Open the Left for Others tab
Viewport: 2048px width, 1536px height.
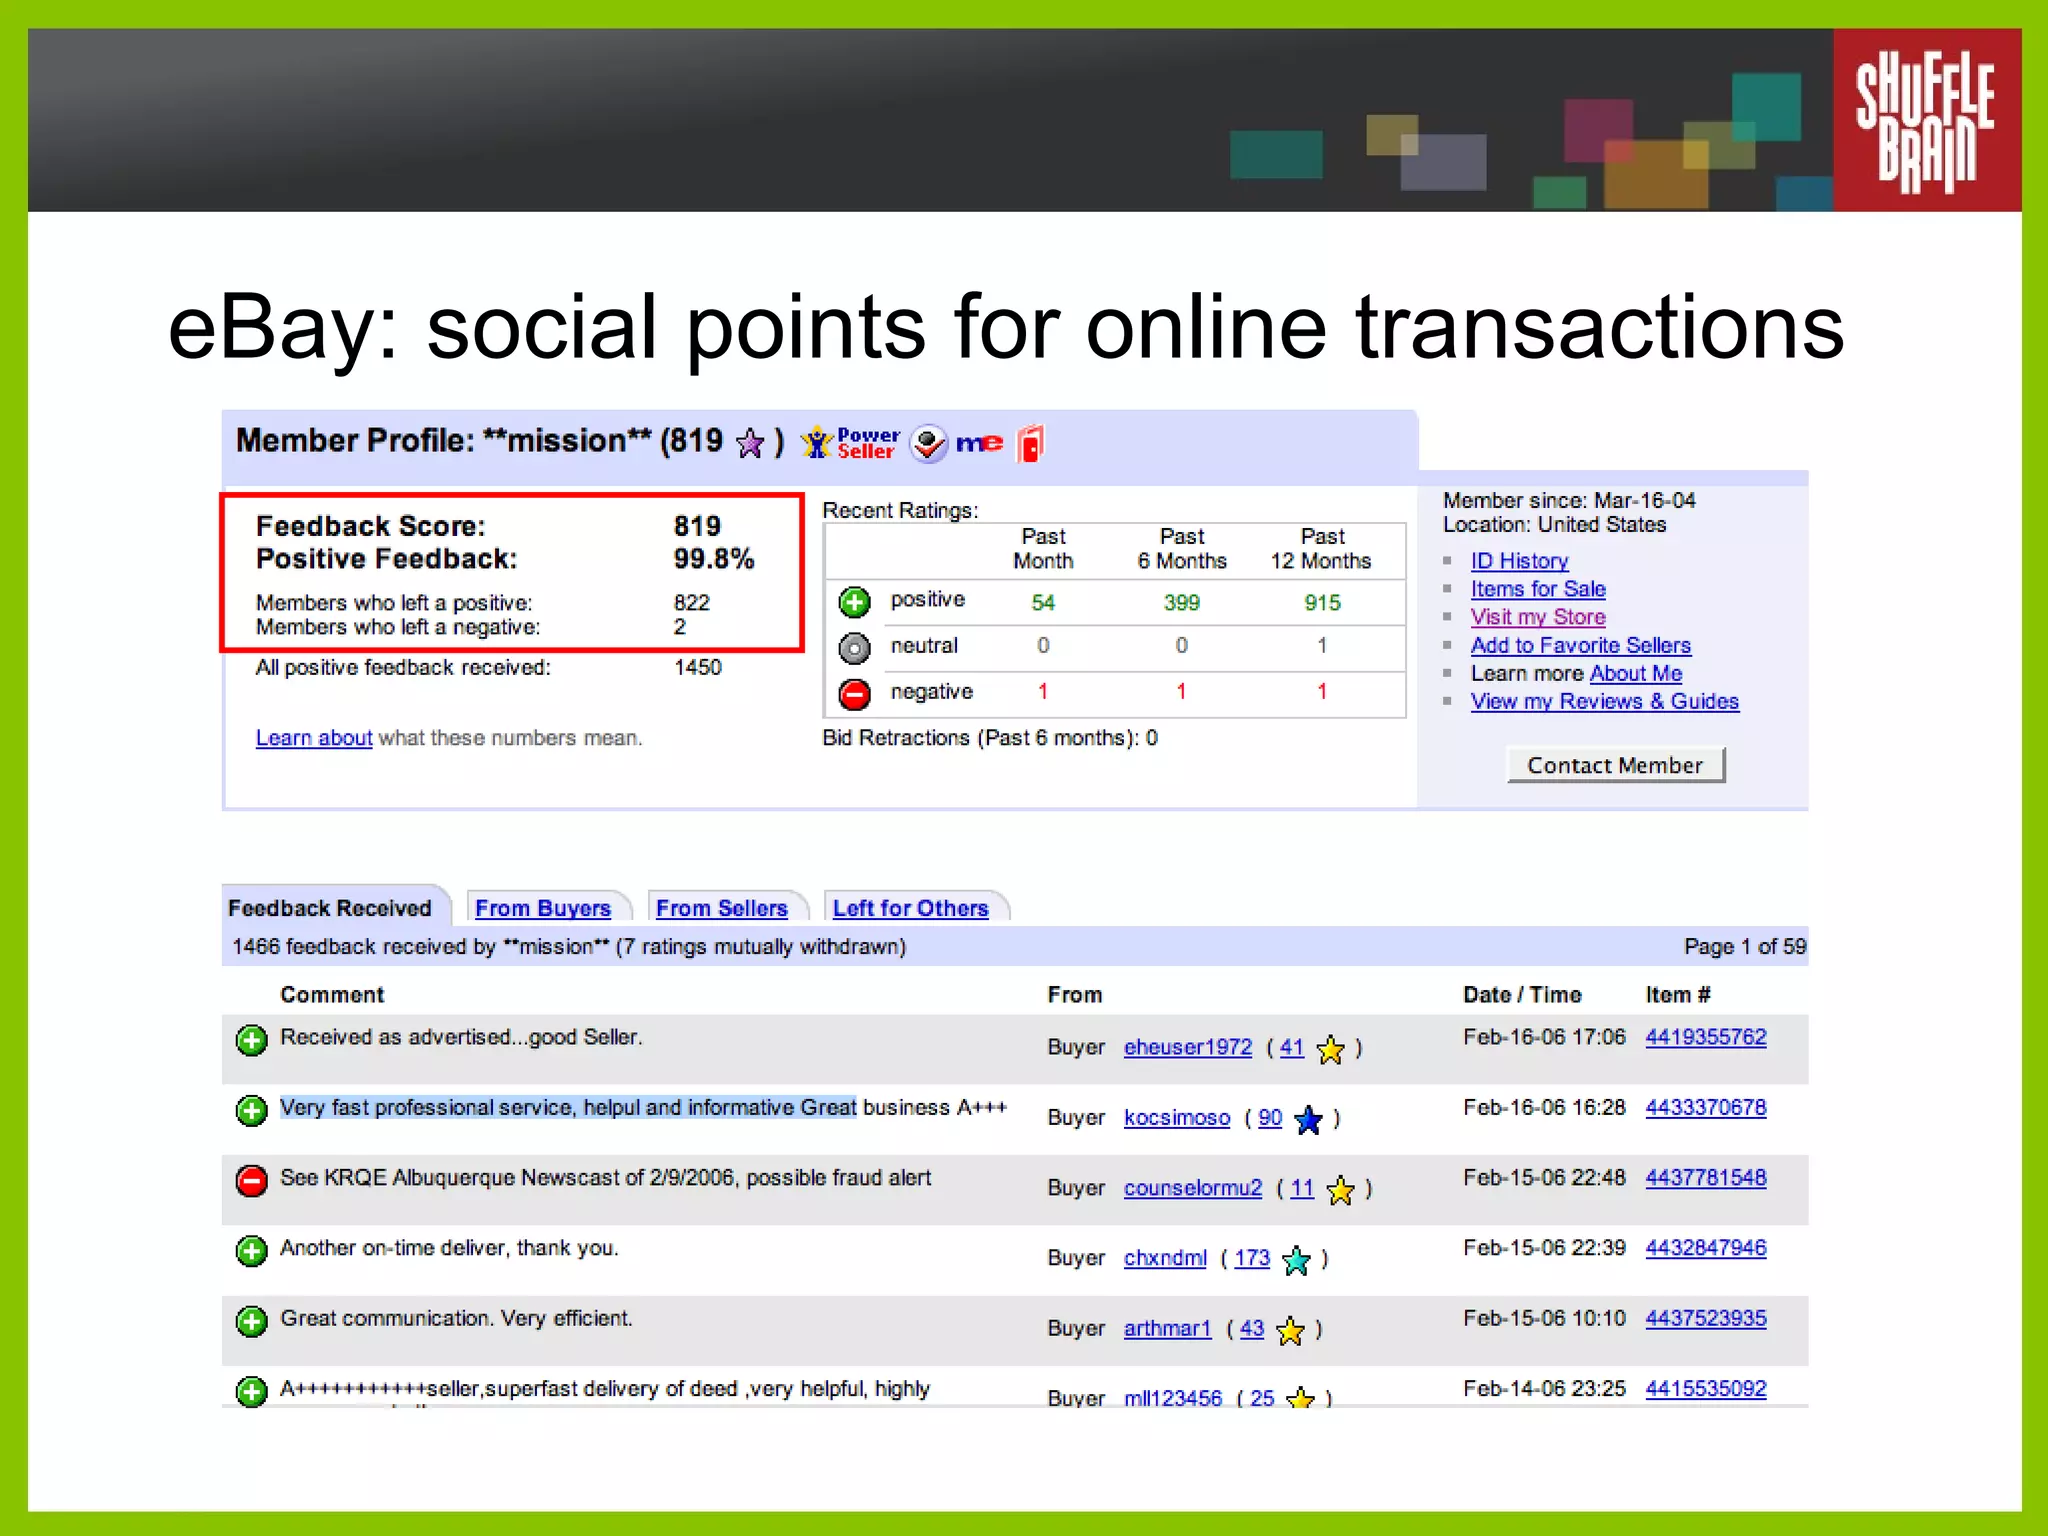pos(910,908)
